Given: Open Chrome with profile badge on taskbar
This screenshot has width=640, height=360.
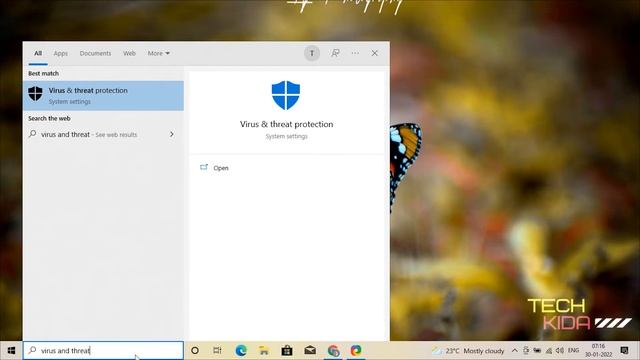Looking at the screenshot, I should click(x=333, y=350).
